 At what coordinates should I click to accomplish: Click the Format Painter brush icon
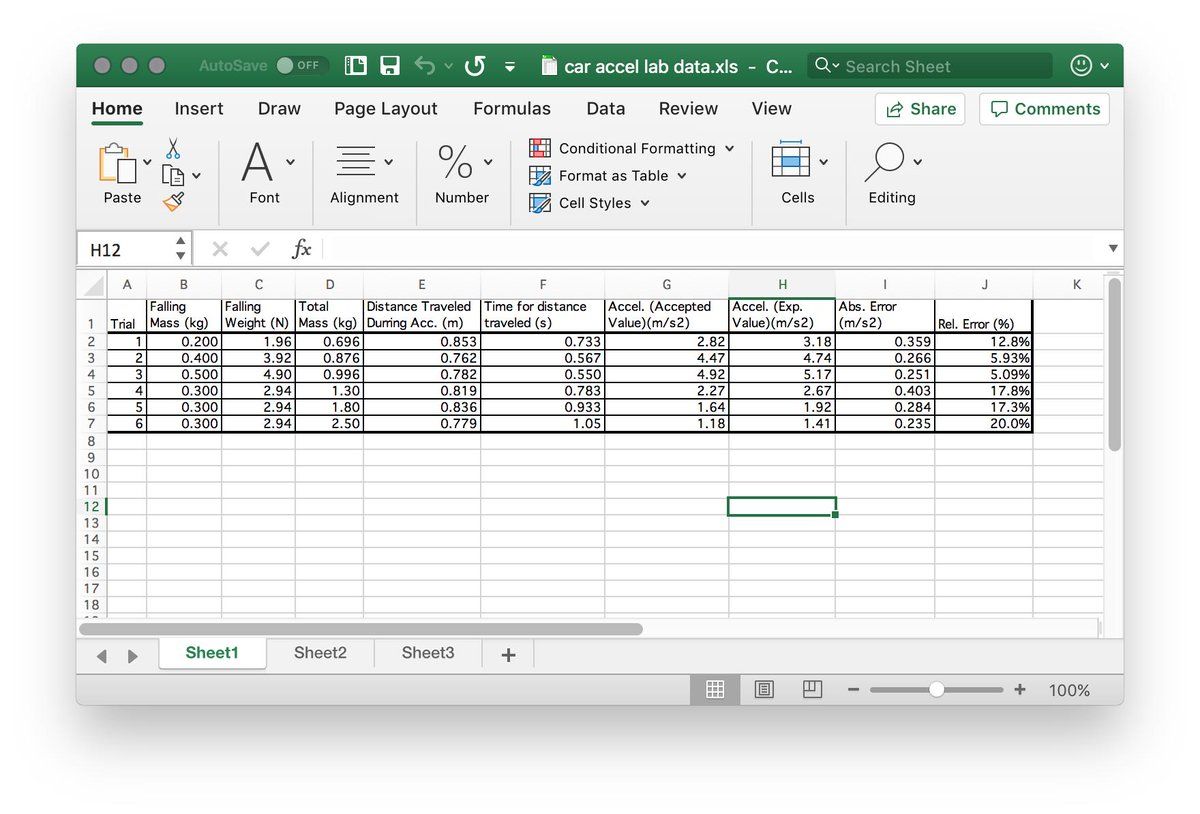pyautogui.click(x=174, y=201)
